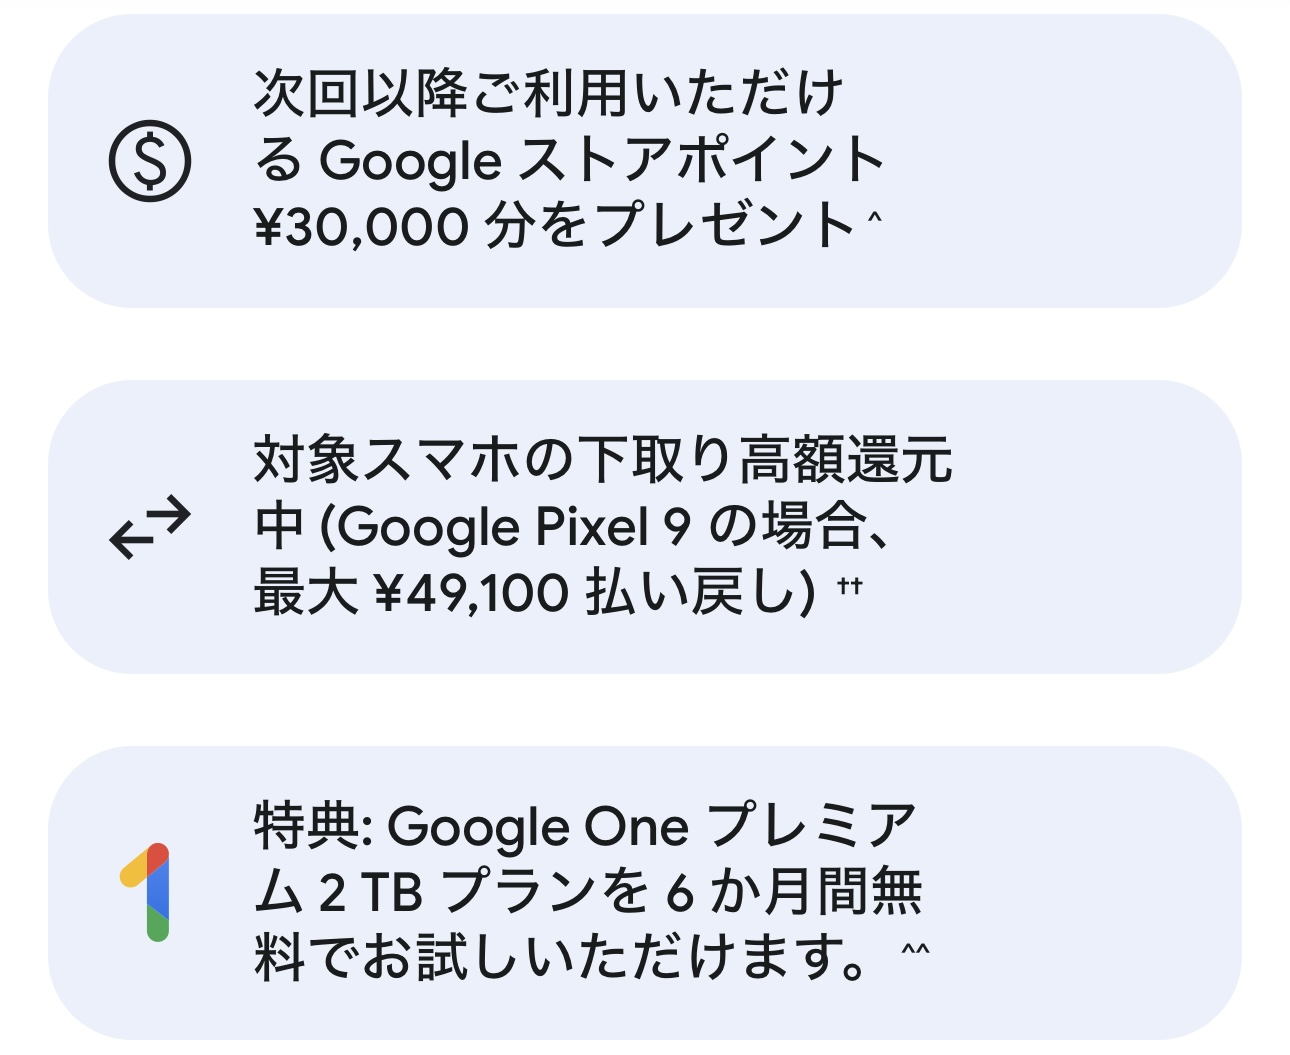Tap the ^^ footnote marker after いただけます。

point(915,948)
